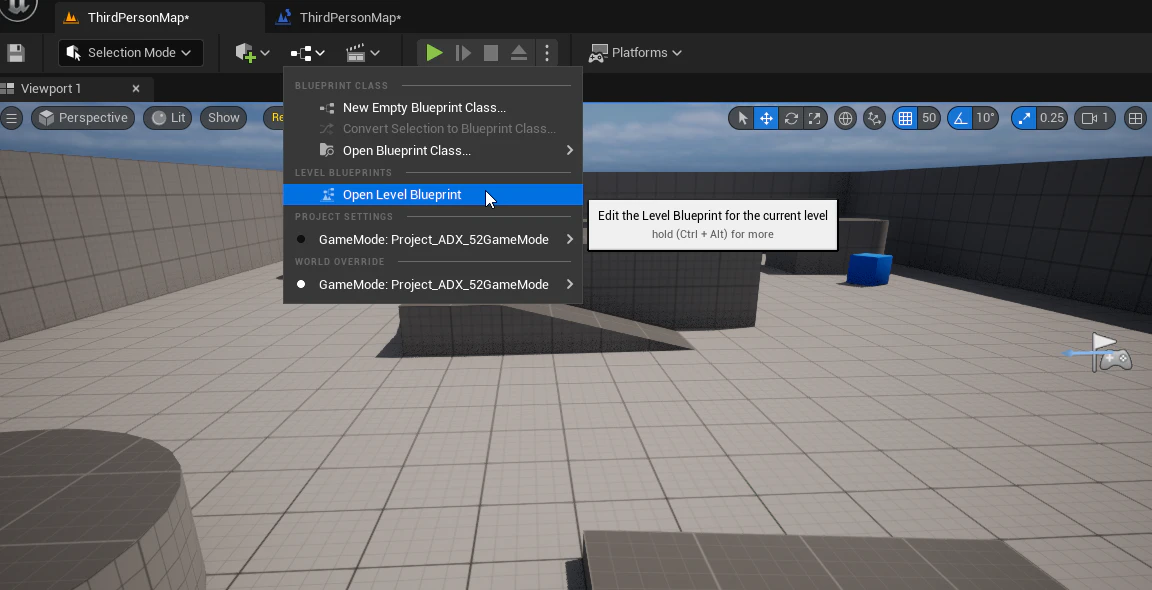Open the viewport layout grid icon
The height and width of the screenshot is (590, 1152).
pyautogui.click(x=1135, y=118)
